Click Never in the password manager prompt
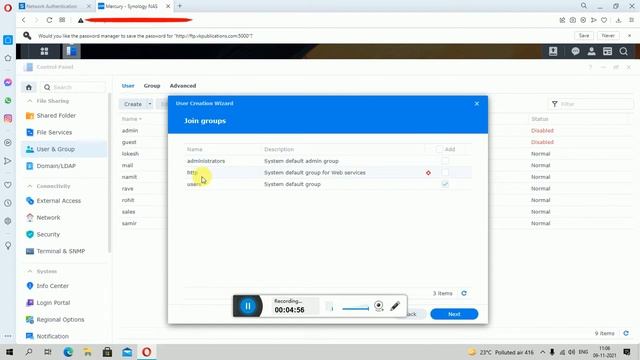This screenshot has width=640, height=360. 608,36
